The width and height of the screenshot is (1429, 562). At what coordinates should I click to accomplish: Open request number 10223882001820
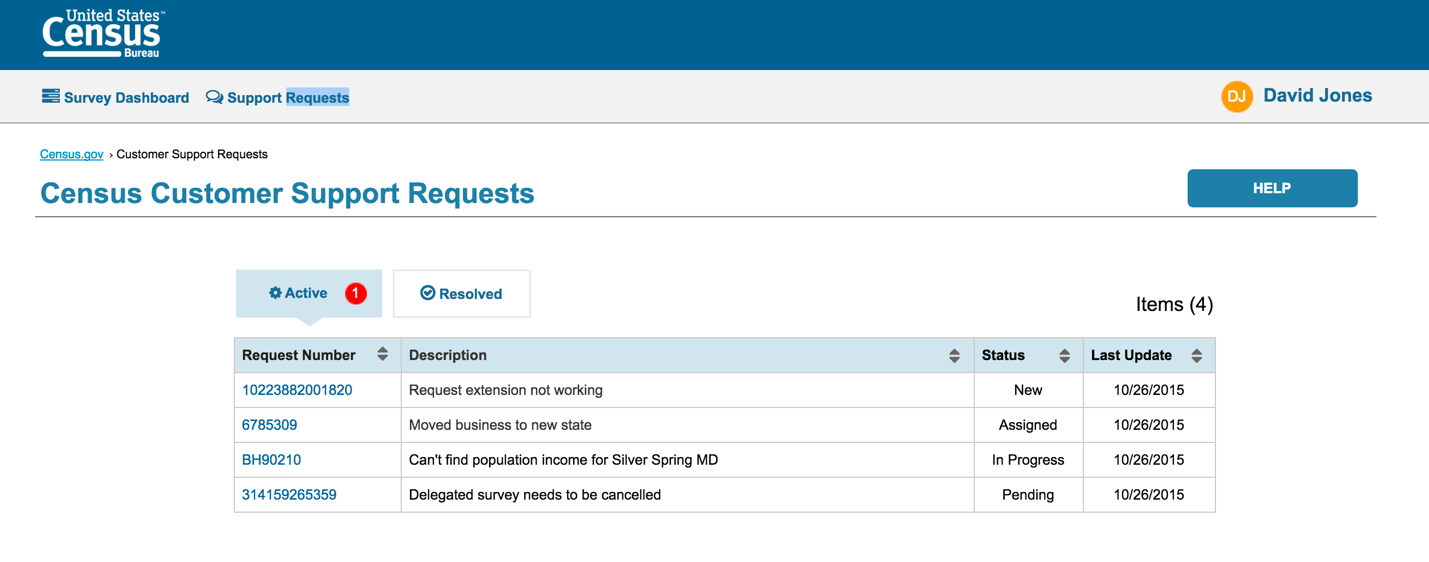point(297,390)
